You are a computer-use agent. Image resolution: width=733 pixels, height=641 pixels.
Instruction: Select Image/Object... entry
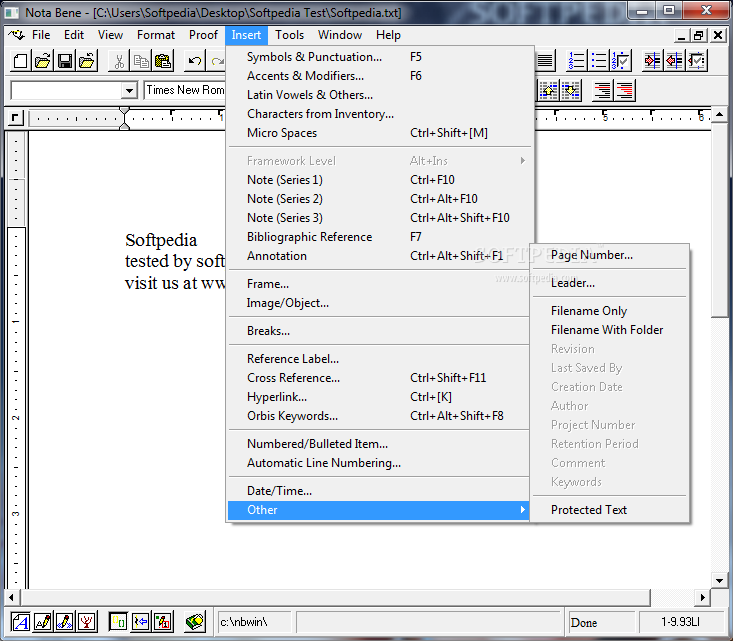point(379,303)
